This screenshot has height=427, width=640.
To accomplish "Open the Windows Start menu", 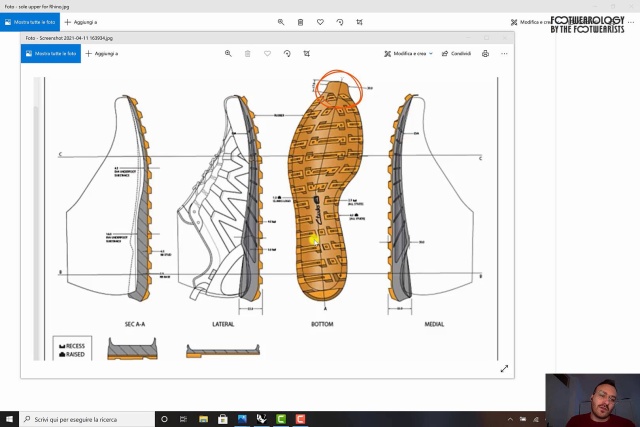I will tap(9, 419).
